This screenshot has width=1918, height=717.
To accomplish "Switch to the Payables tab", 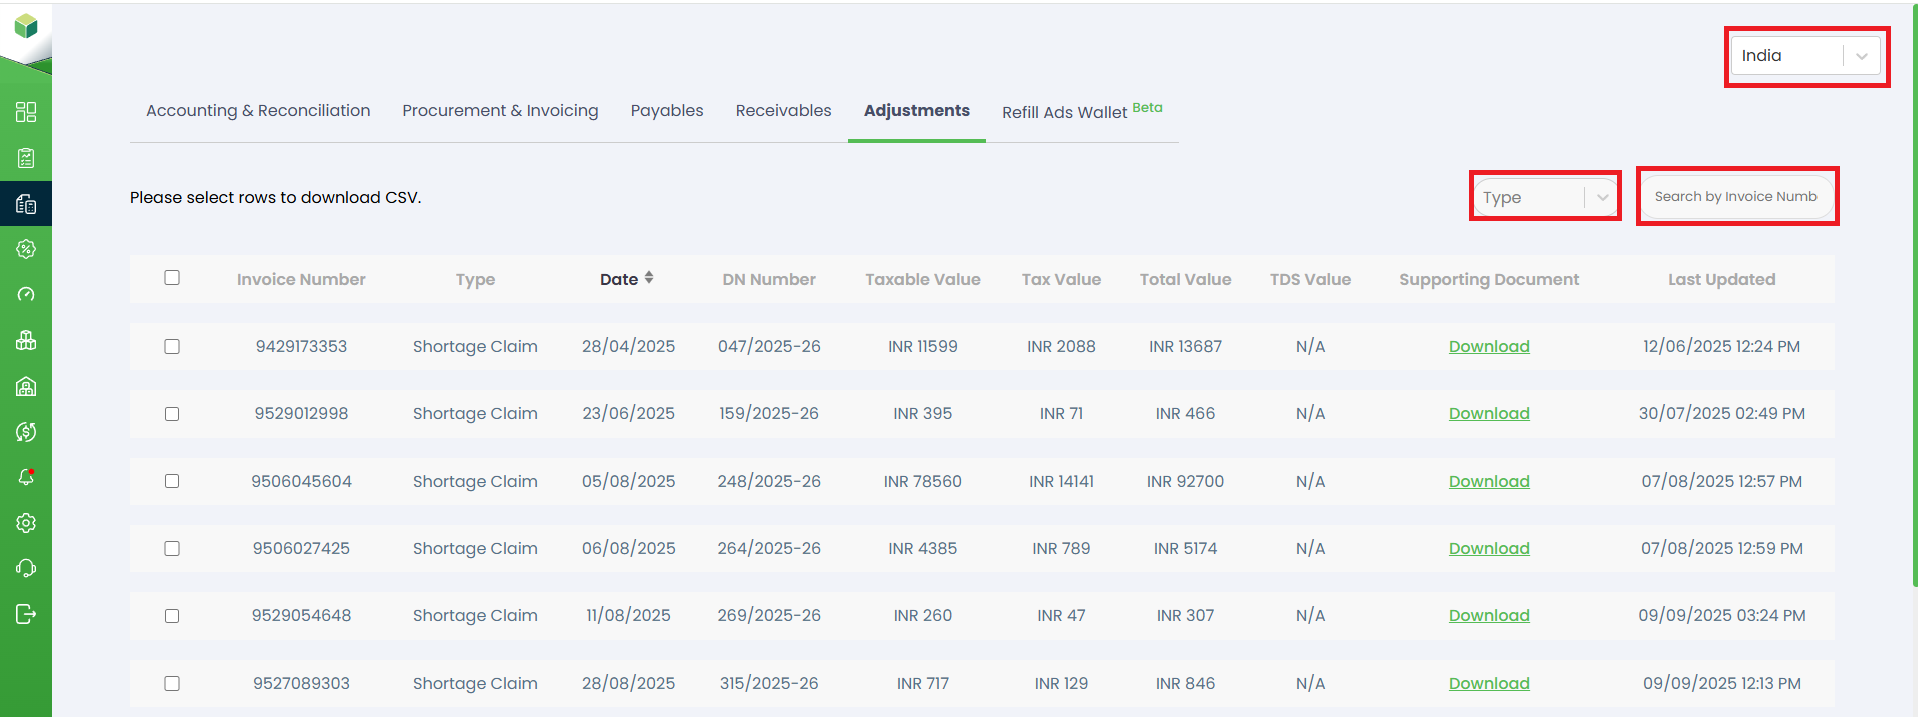I will pyautogui.click(x=666, y=111).
